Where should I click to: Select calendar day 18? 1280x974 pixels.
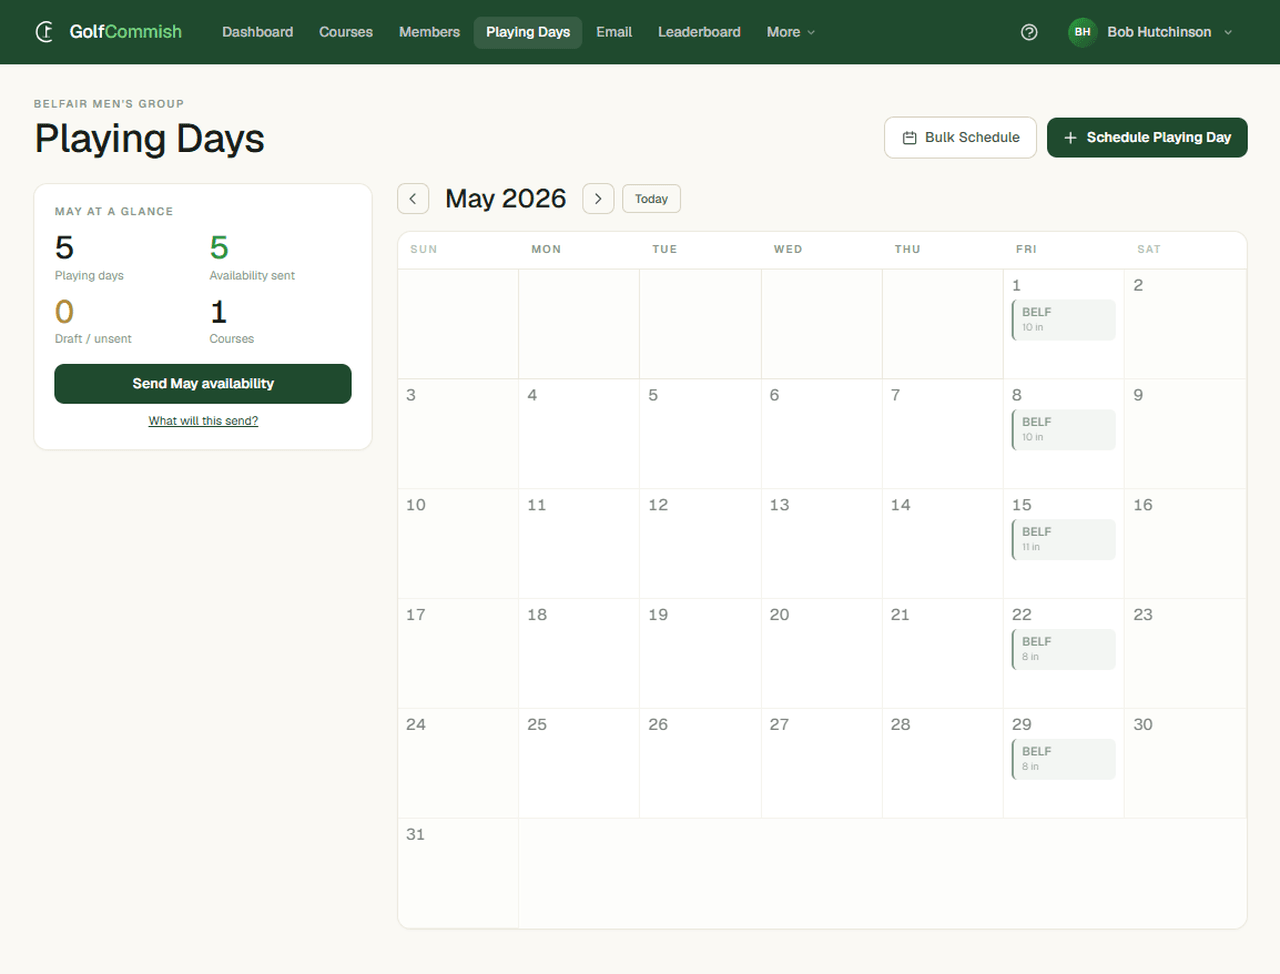[x=579, y=654]
